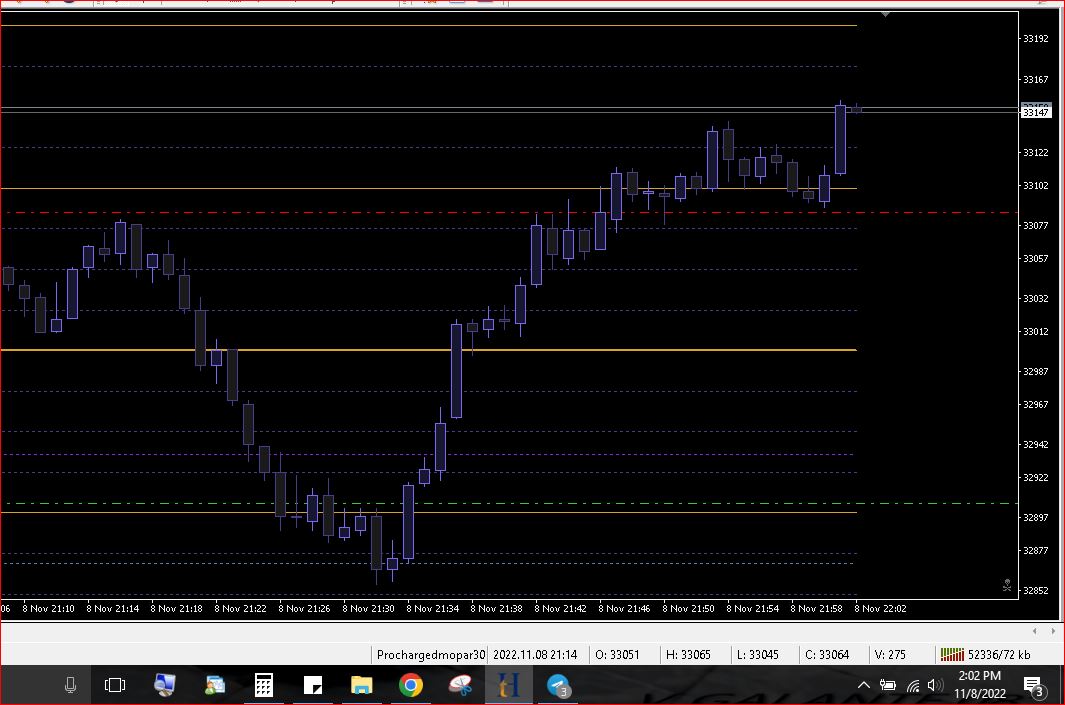Open Google Chrome from the taskbar

coord(410,686)
